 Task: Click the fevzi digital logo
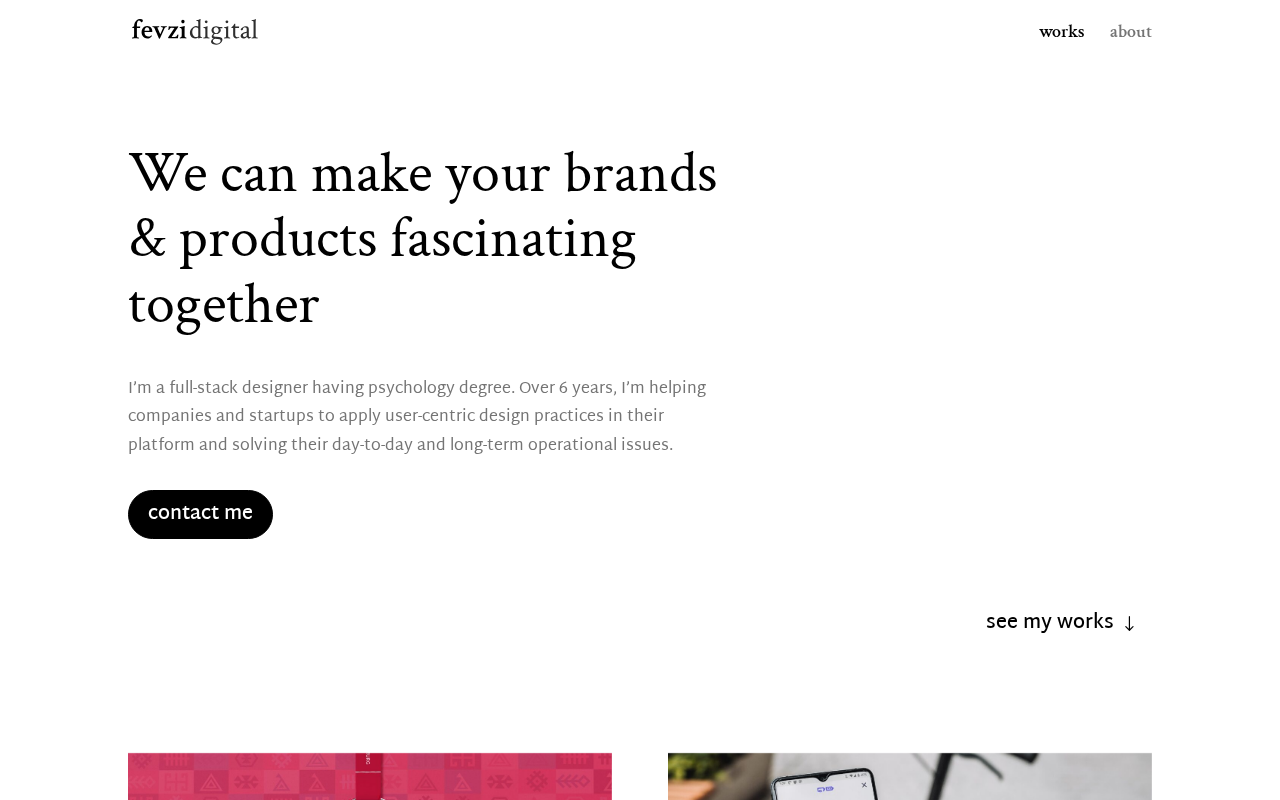coord(194,31)
